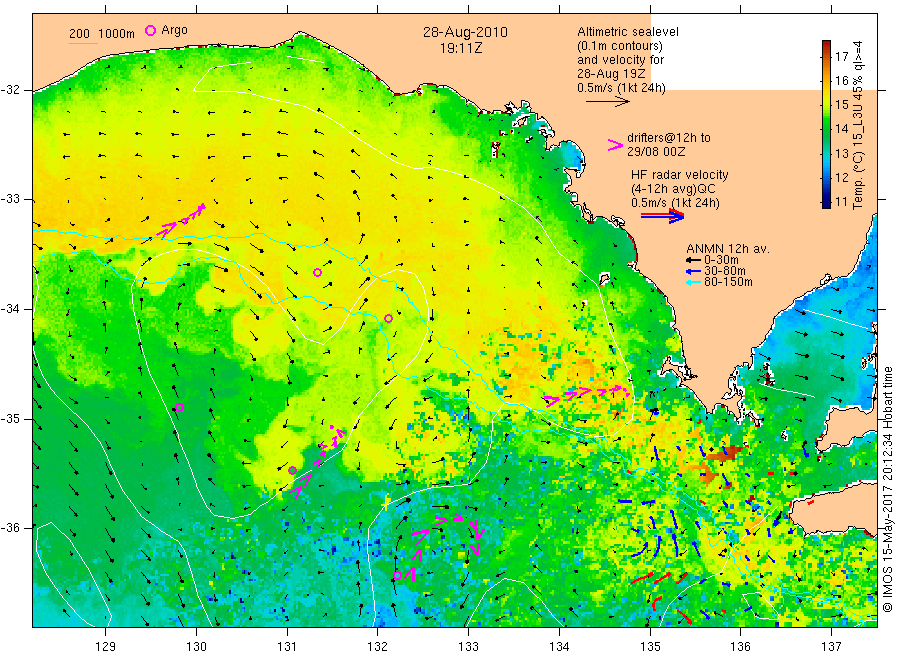Click the magenta Argo circle legend symbol
This screenshot has width=900, height=660.
(x=150, y=30)
